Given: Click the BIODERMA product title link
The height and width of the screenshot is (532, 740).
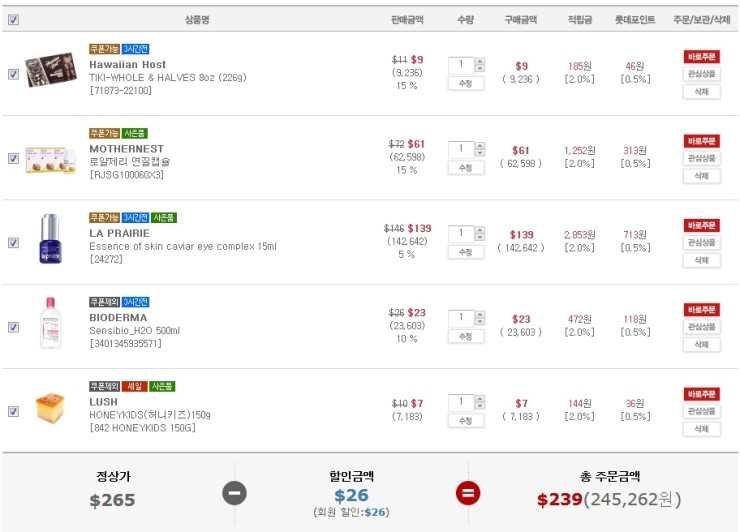Looking at the screenshot, I should pos(118,317).
